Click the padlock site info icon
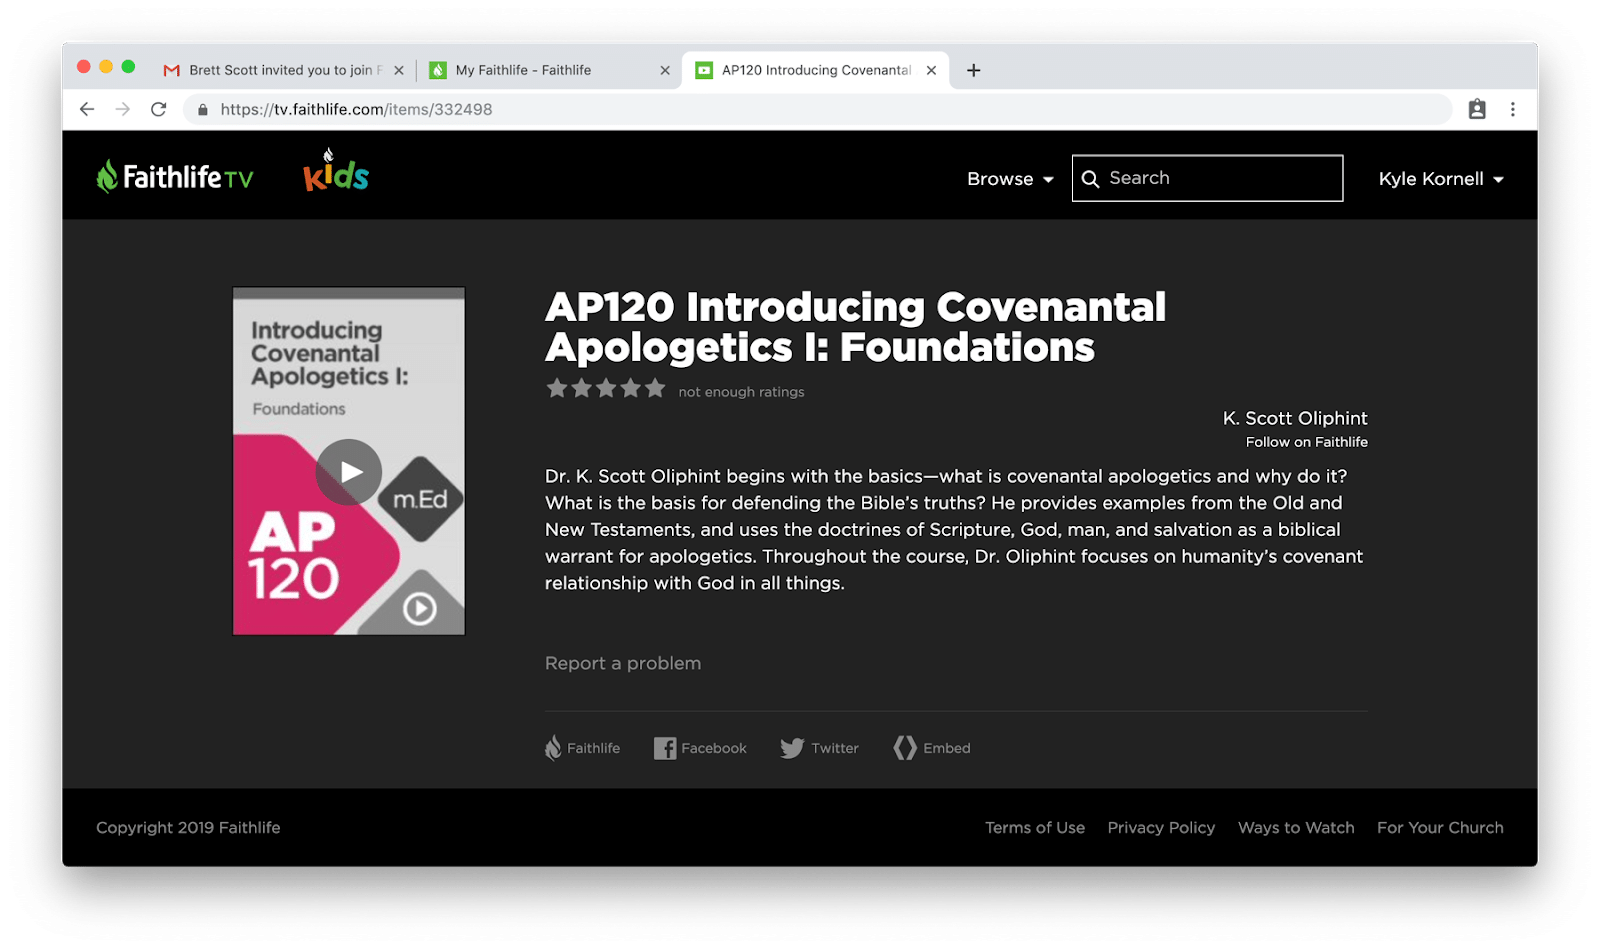 203,110
